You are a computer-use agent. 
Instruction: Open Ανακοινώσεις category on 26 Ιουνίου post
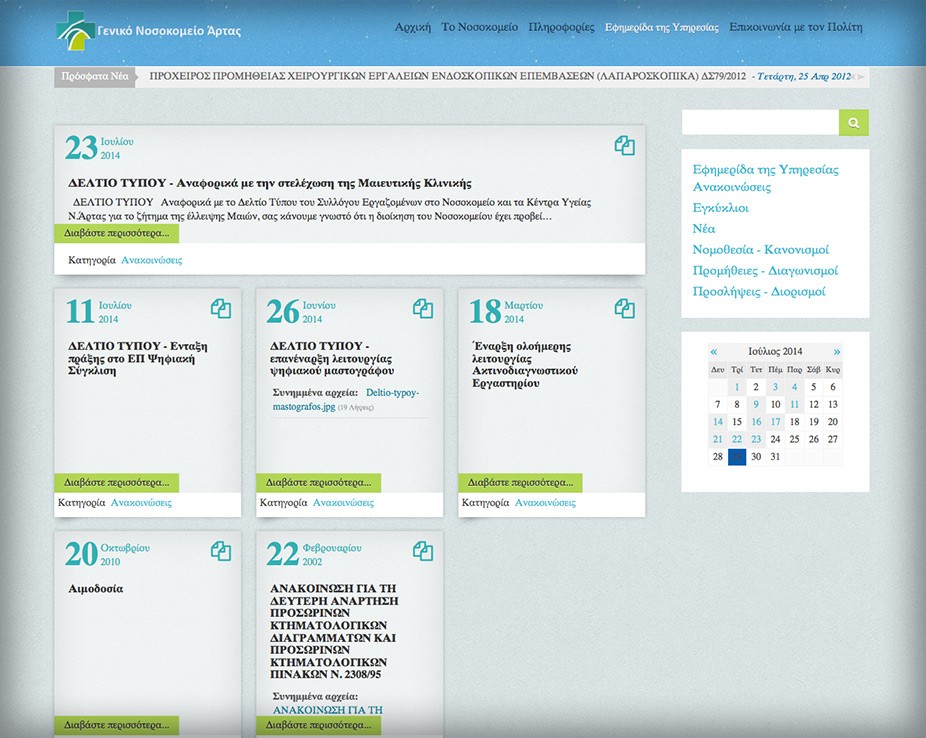[343, 503]
